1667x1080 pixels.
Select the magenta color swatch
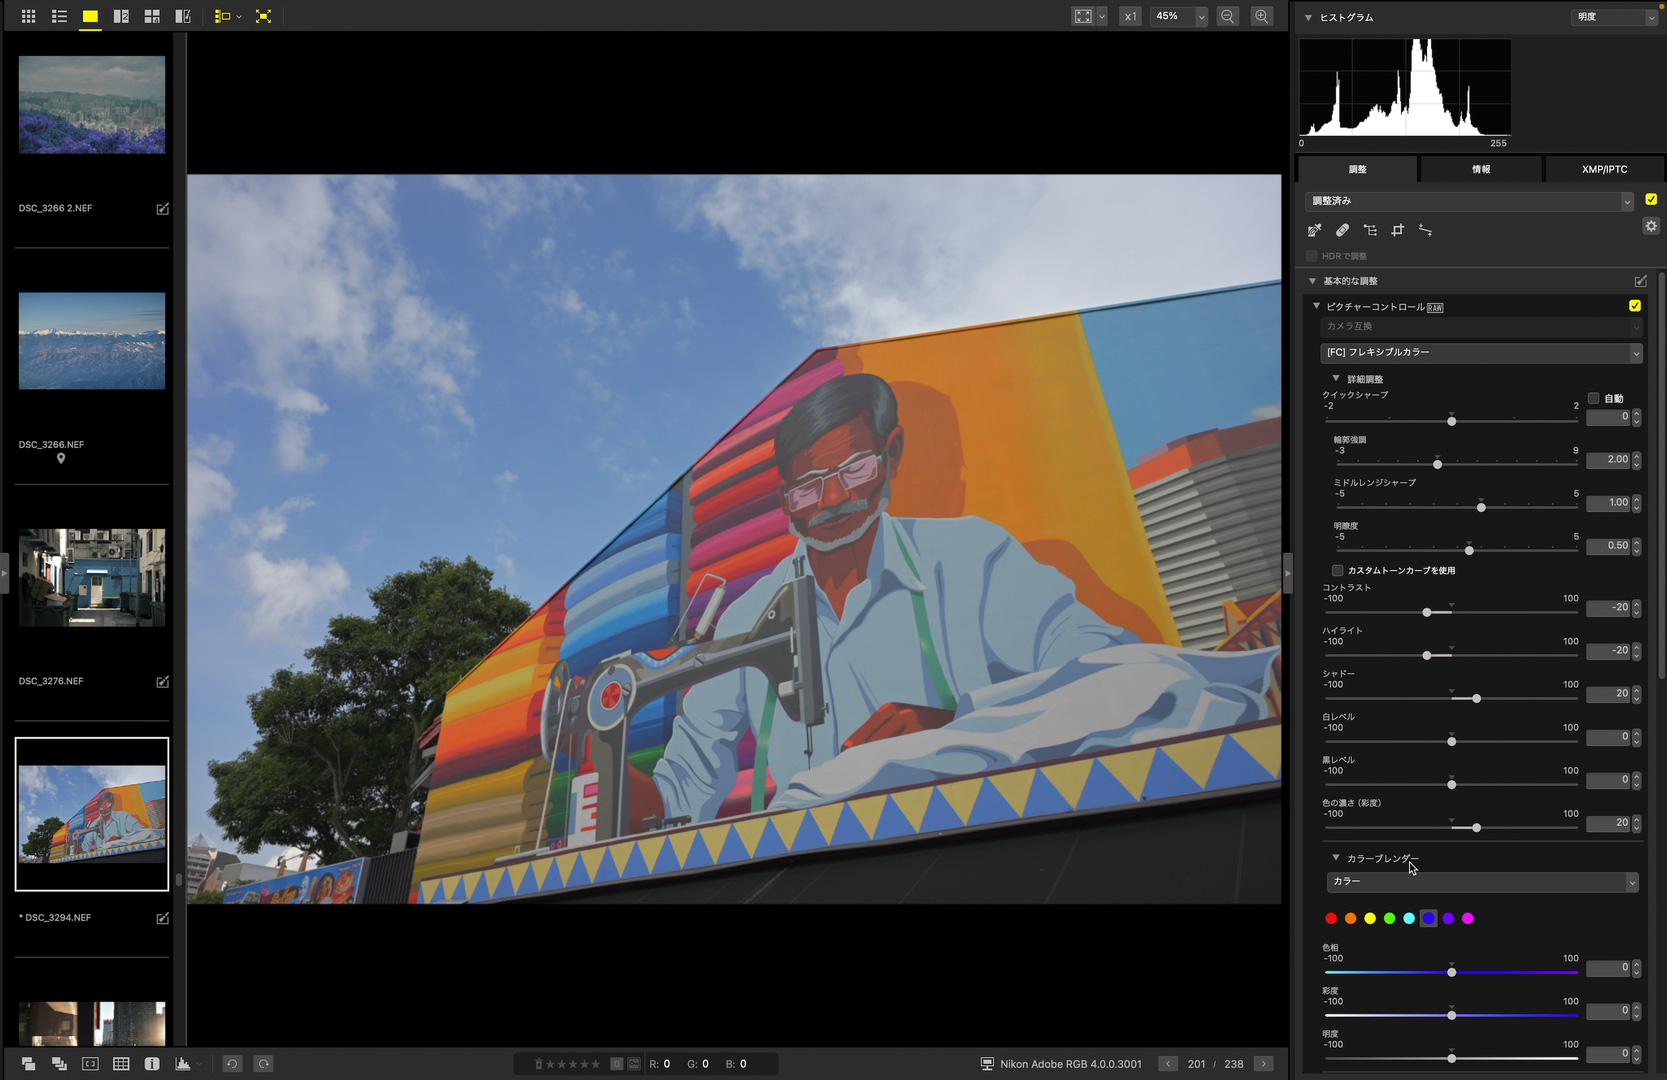tap(1468, 918)
